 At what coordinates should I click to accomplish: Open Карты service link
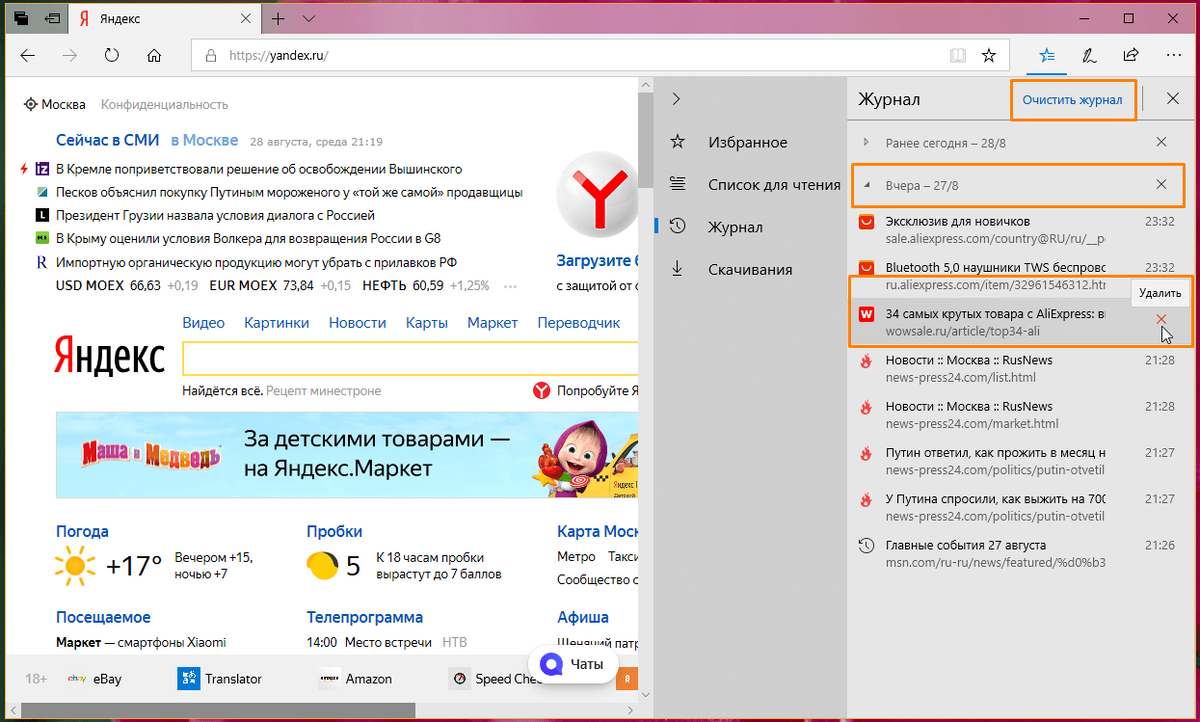426,322
